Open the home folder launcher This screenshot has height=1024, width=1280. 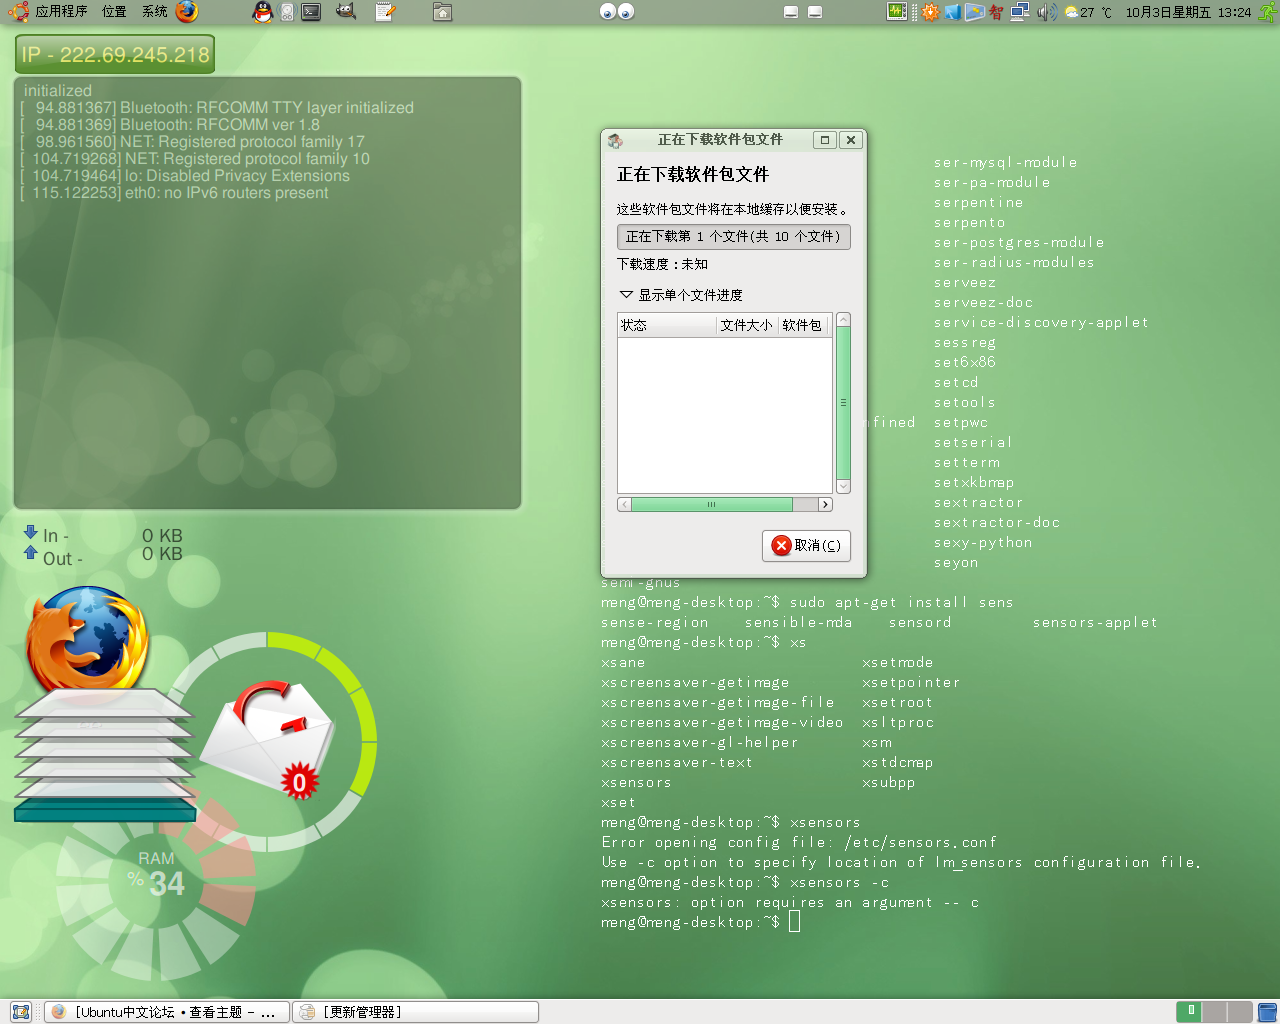(443, 12)
